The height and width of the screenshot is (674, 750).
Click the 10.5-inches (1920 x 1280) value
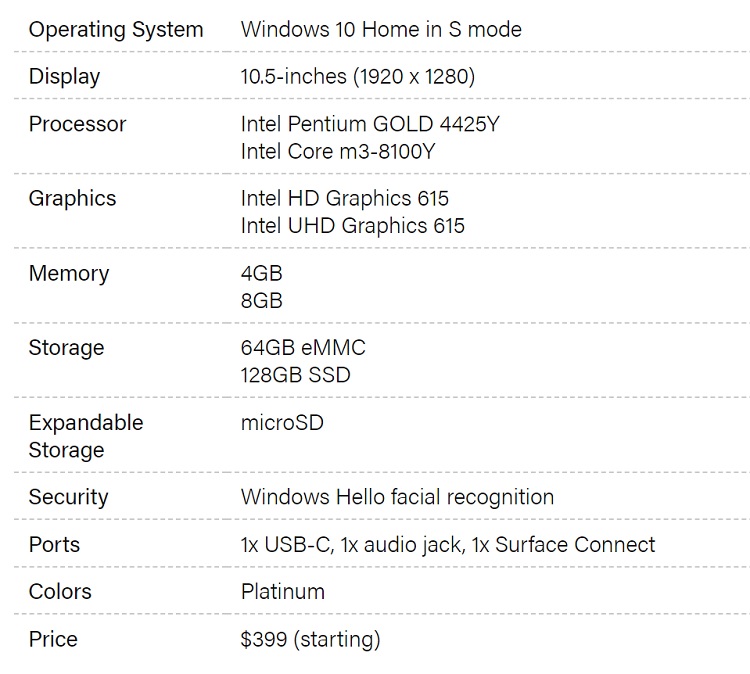point(358,77)
